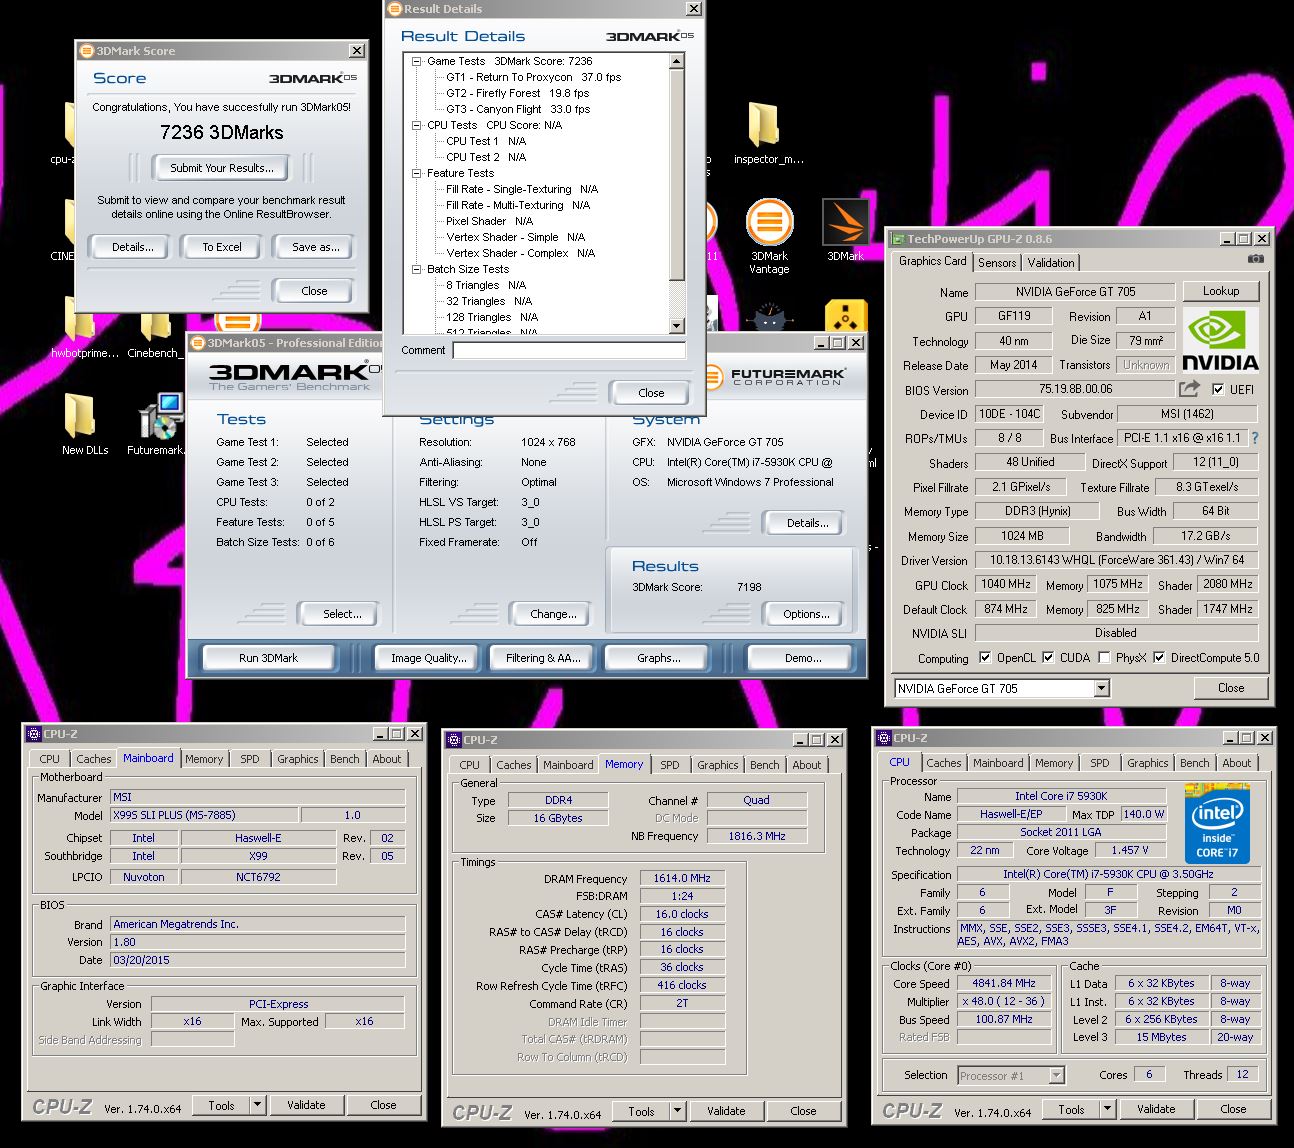
Task: Click the GPU-Z BIOS share icon
Action: tap(1189, 388)
